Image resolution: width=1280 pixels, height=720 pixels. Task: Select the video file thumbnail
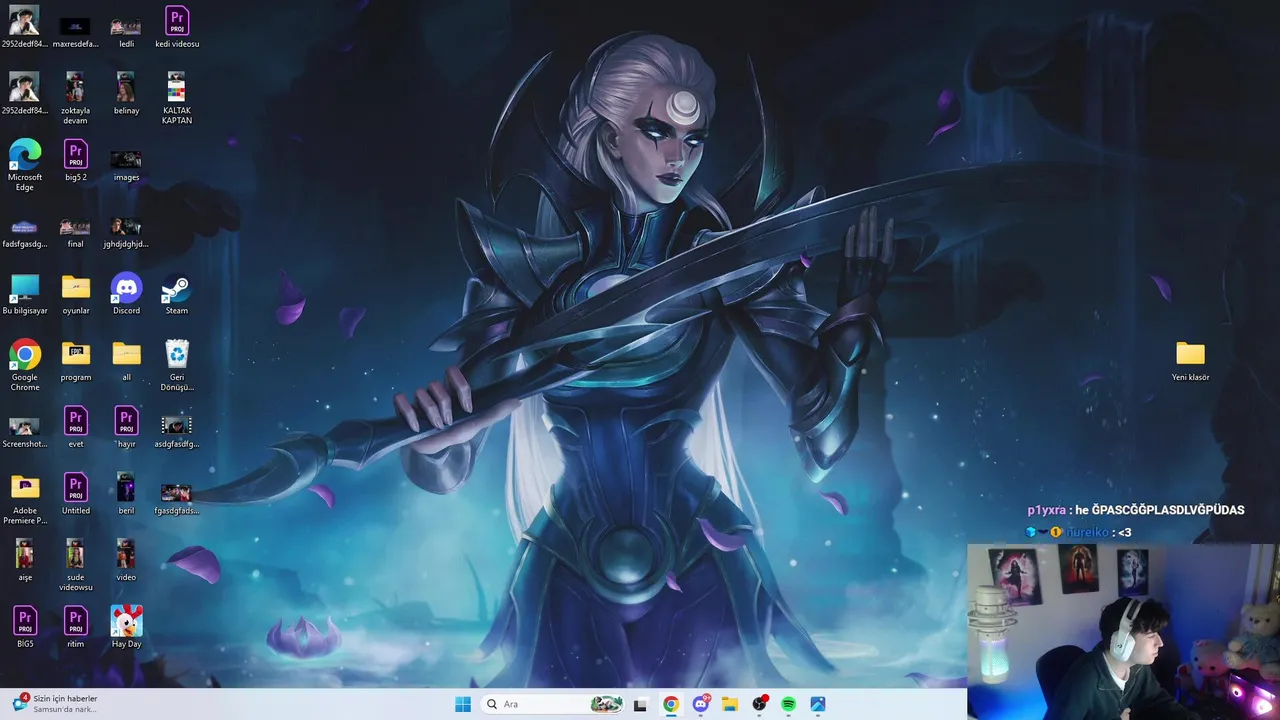126,560
